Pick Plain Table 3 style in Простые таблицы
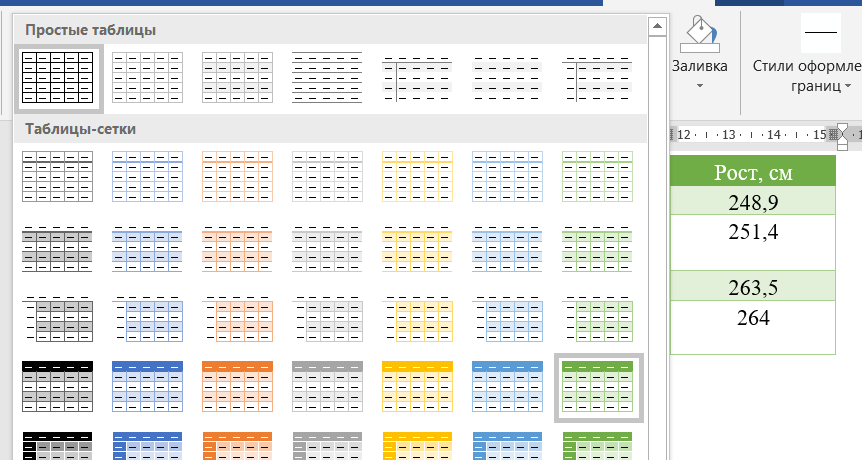The image size is (862, 460). point(417,77)
